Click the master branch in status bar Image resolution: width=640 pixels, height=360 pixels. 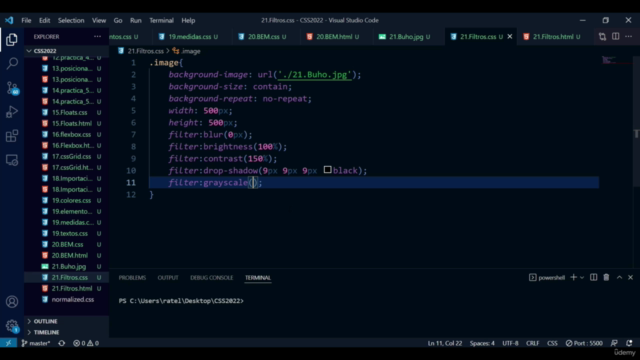(x=36, y=343)
